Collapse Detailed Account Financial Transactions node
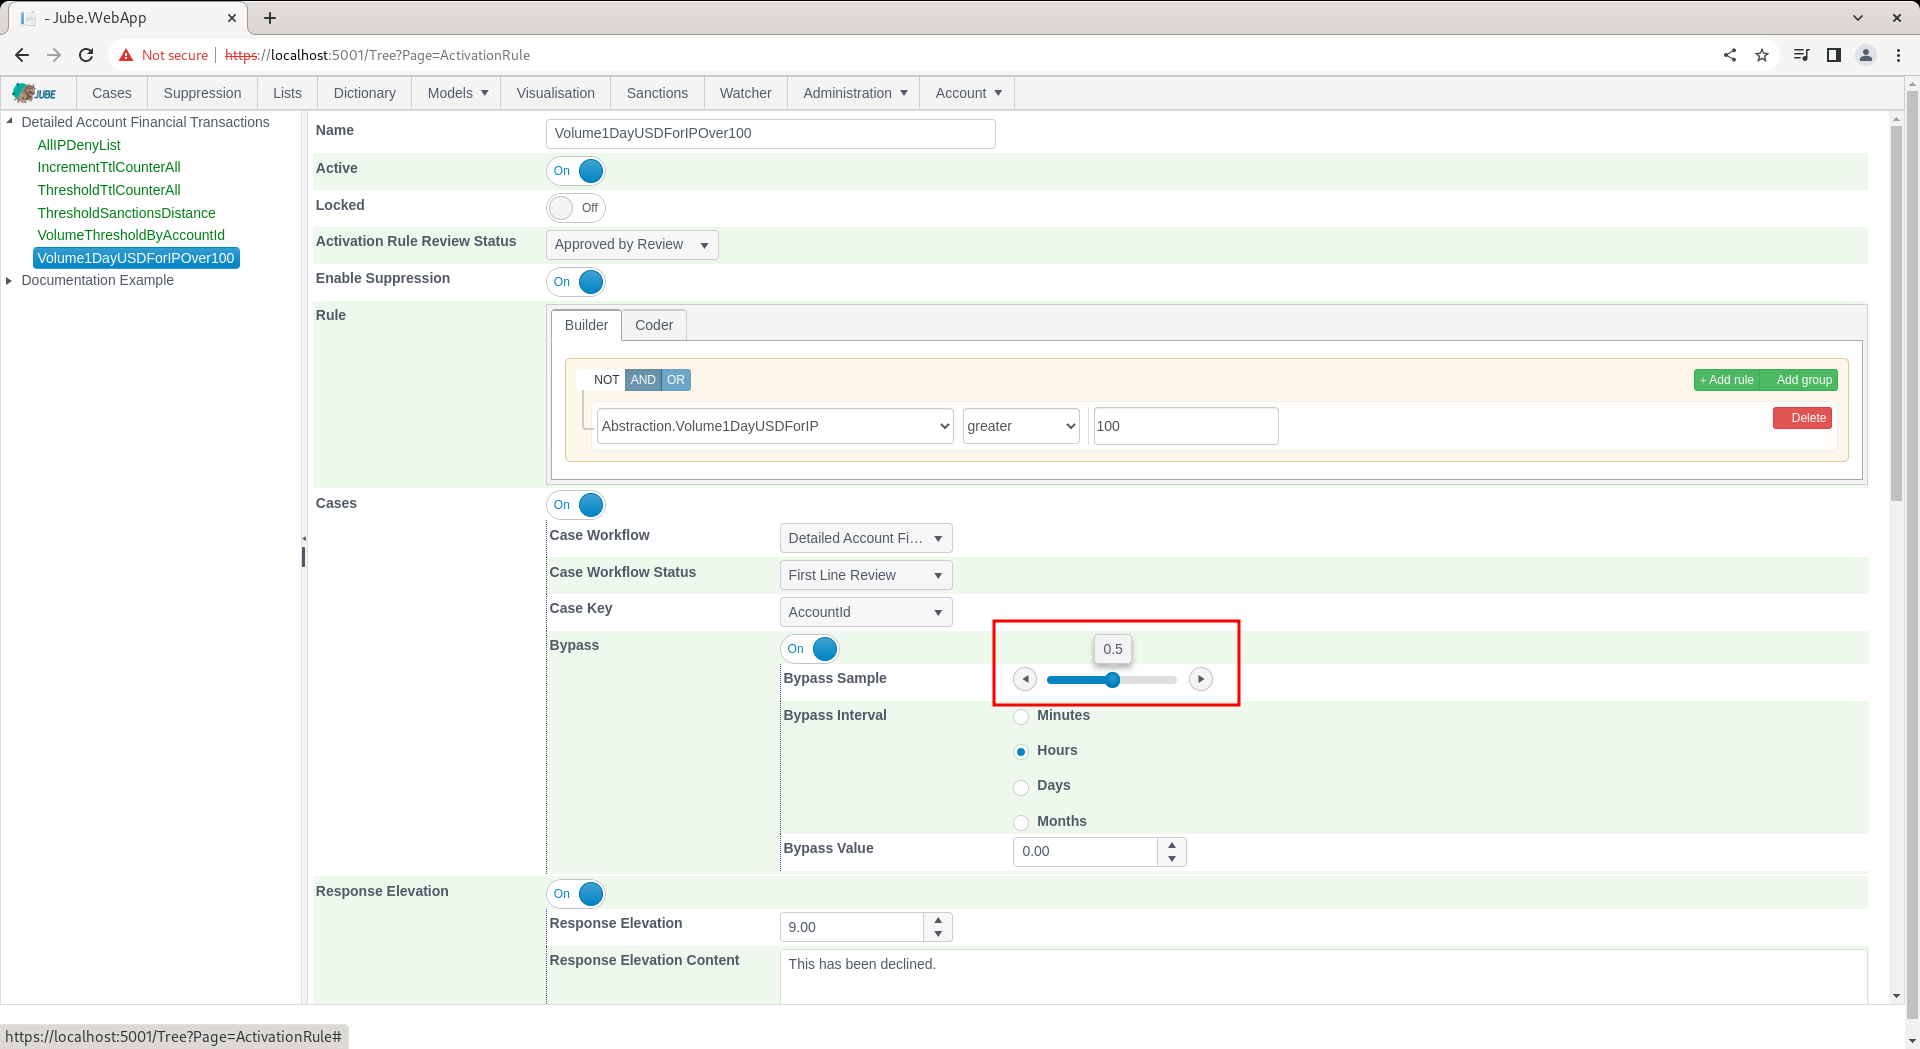This screenshot has width=1920, height=1049. click(10, 122)
